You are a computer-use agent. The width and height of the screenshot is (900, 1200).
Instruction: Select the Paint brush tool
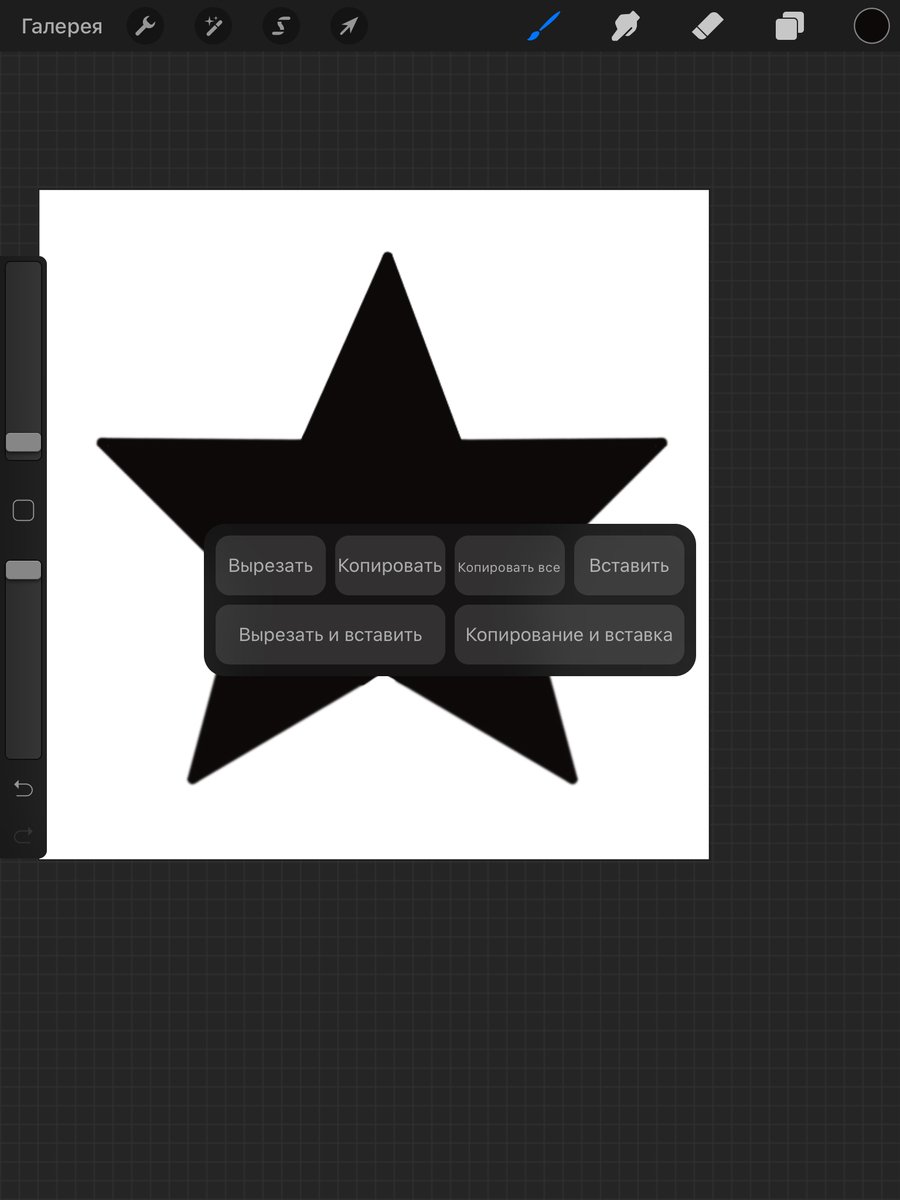point(546,26)
